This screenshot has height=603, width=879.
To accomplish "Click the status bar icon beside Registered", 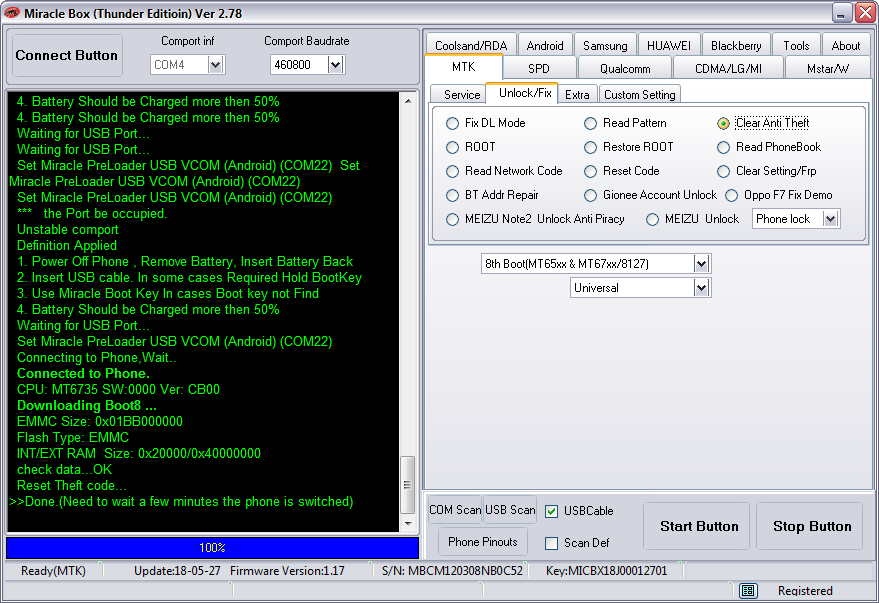I will (748, 590).
